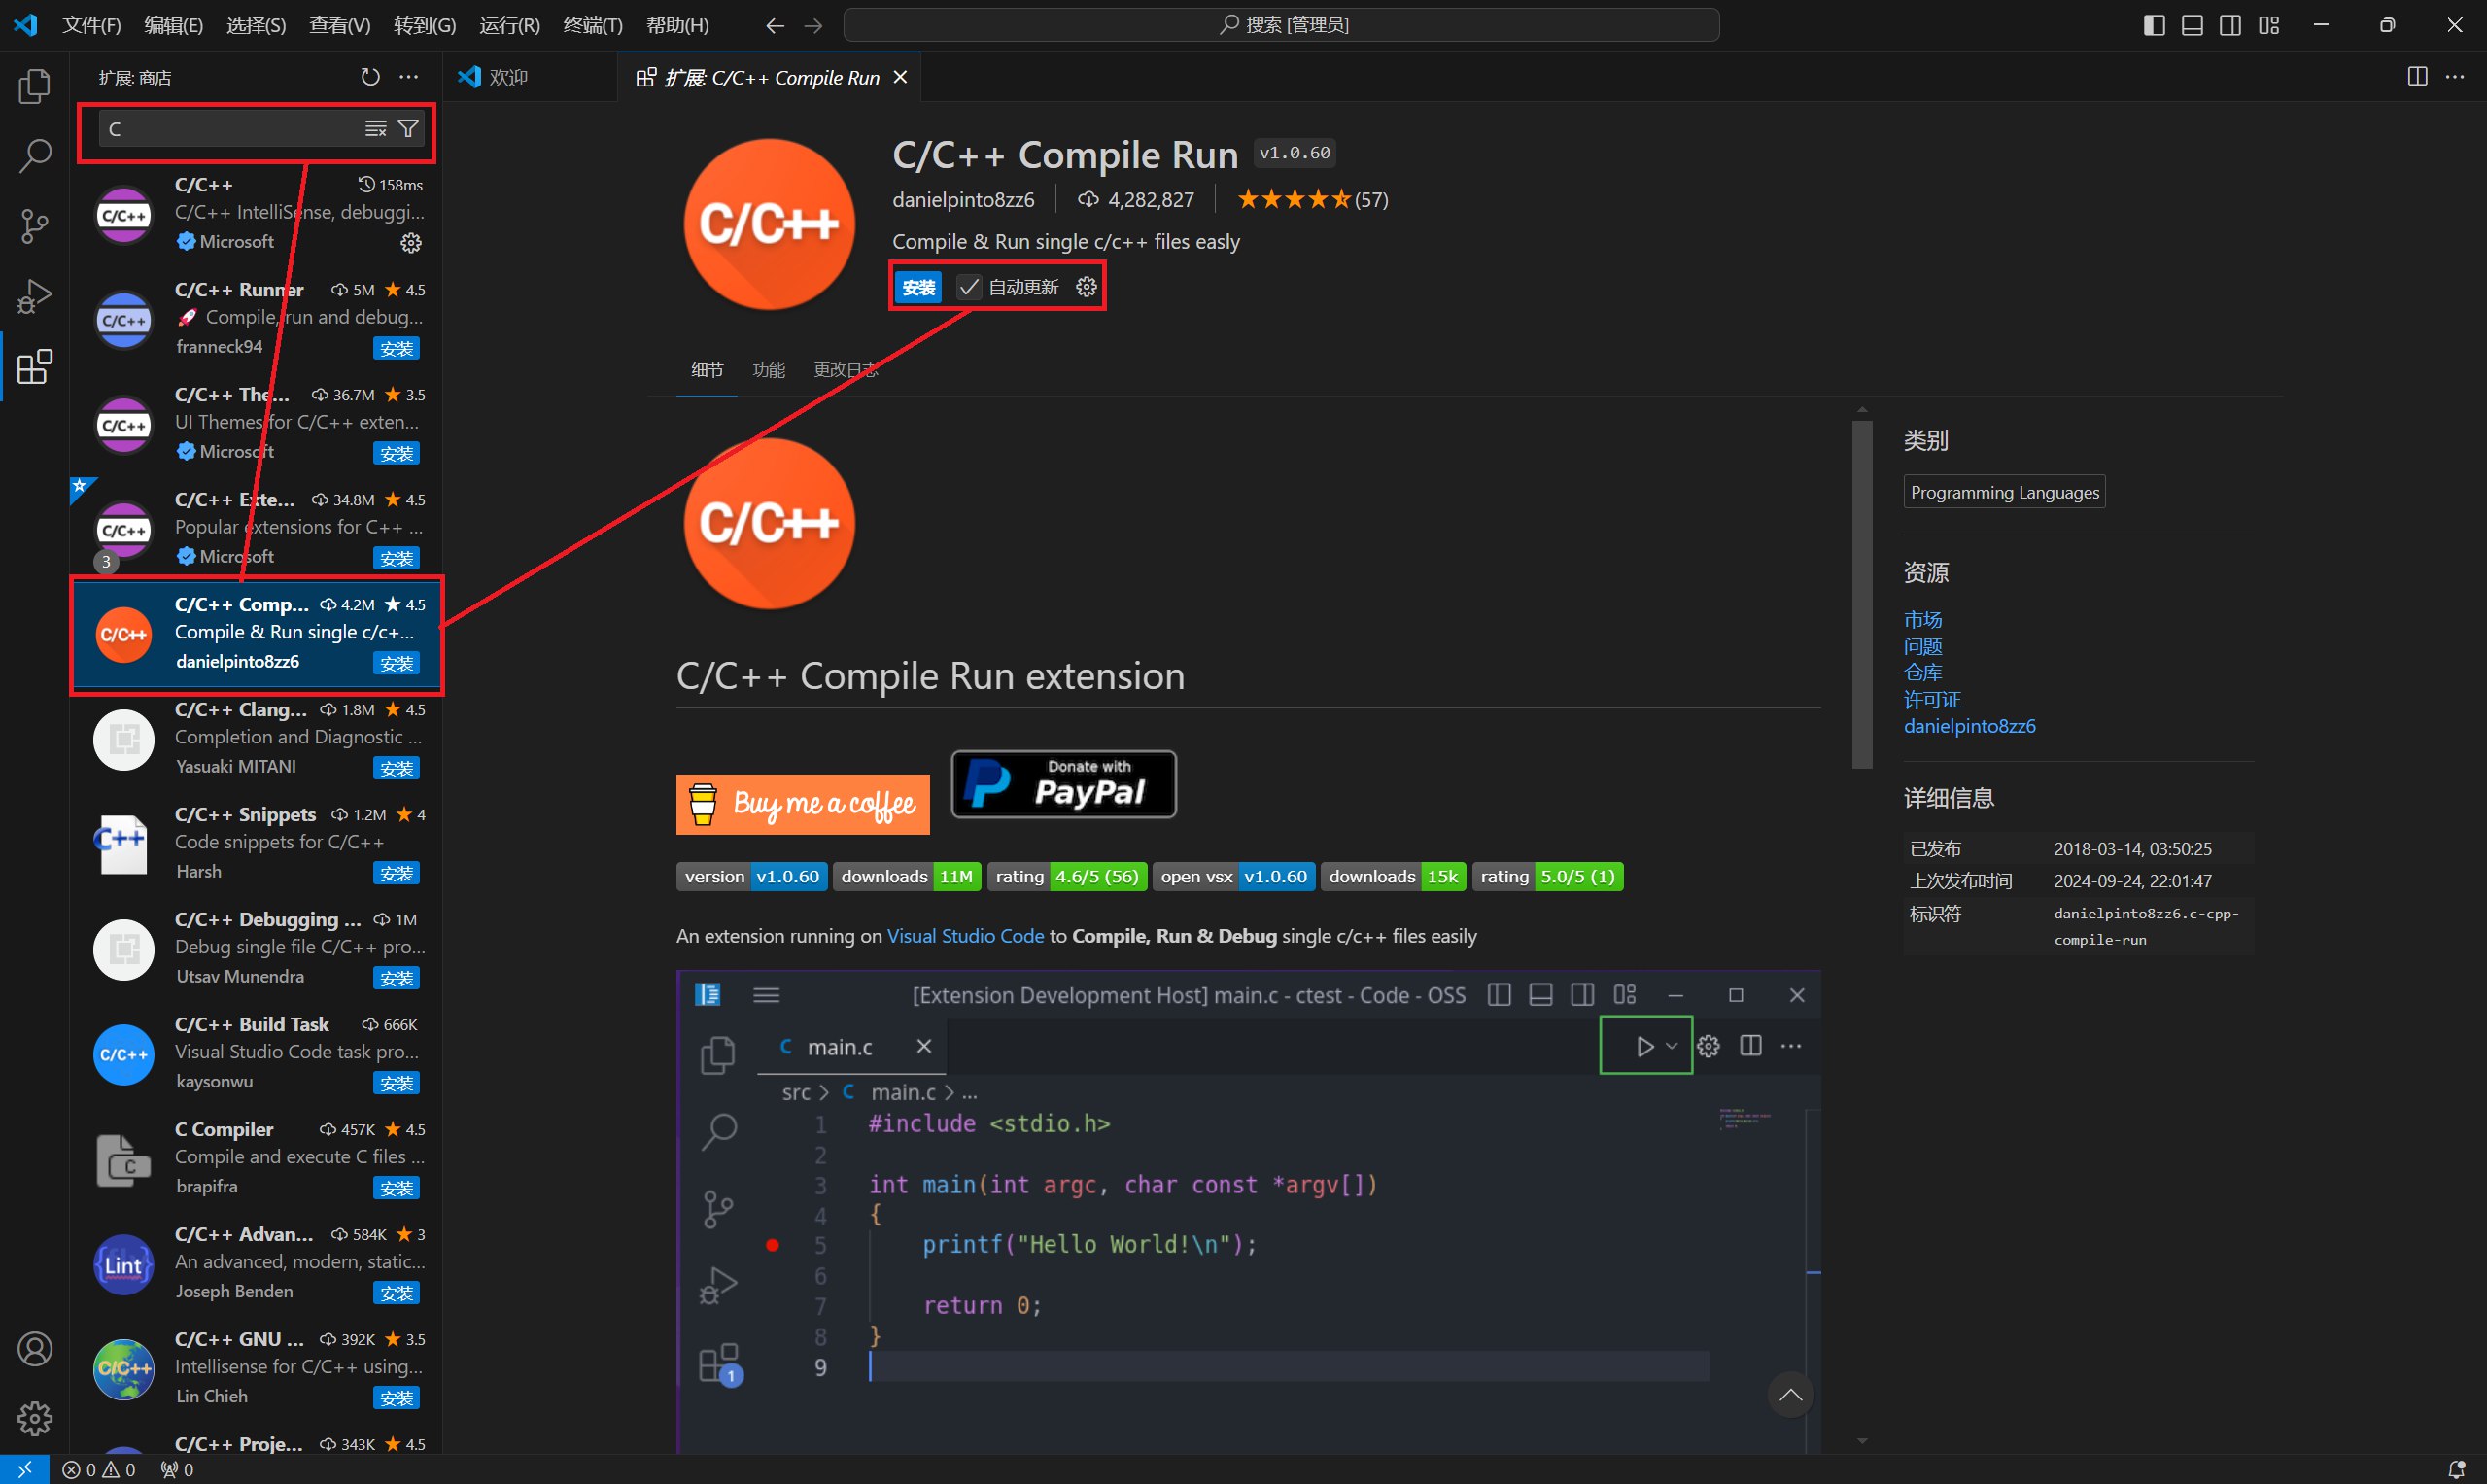Toggle primary side bar layout icon

2155,25
